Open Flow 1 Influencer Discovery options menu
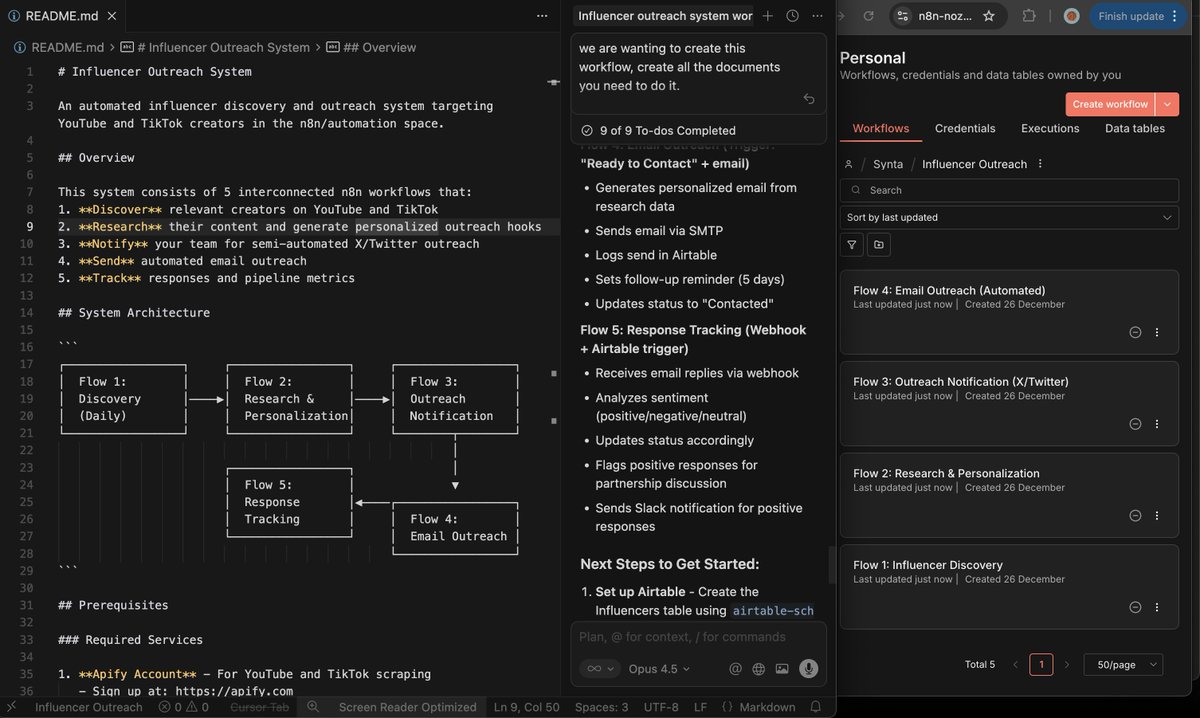 click(x=1157, y=607)
